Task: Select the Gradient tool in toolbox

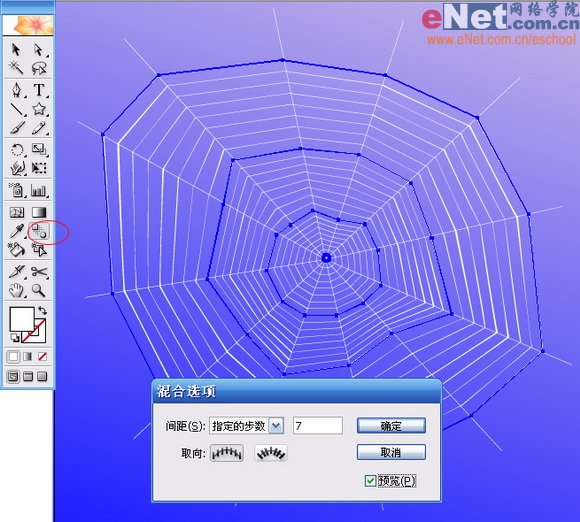Action: click(x=39, y=212)
